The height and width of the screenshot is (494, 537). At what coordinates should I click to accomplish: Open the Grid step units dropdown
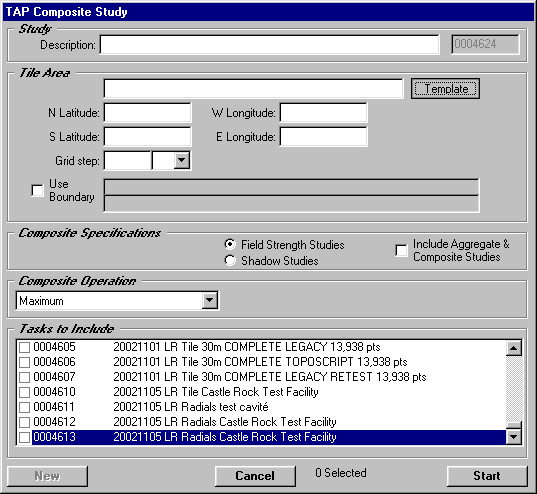click(x=182, y=160)
